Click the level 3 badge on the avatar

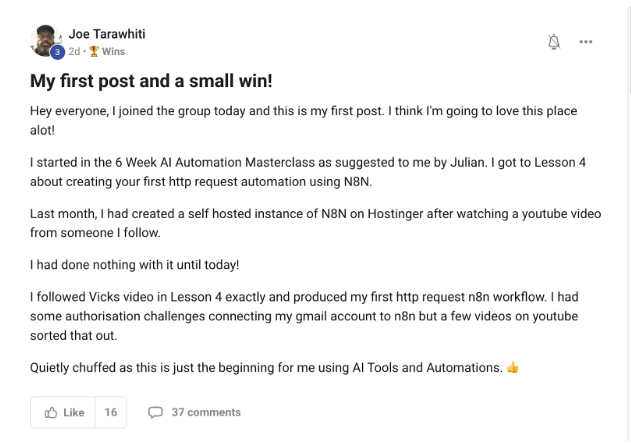point(58,52)
